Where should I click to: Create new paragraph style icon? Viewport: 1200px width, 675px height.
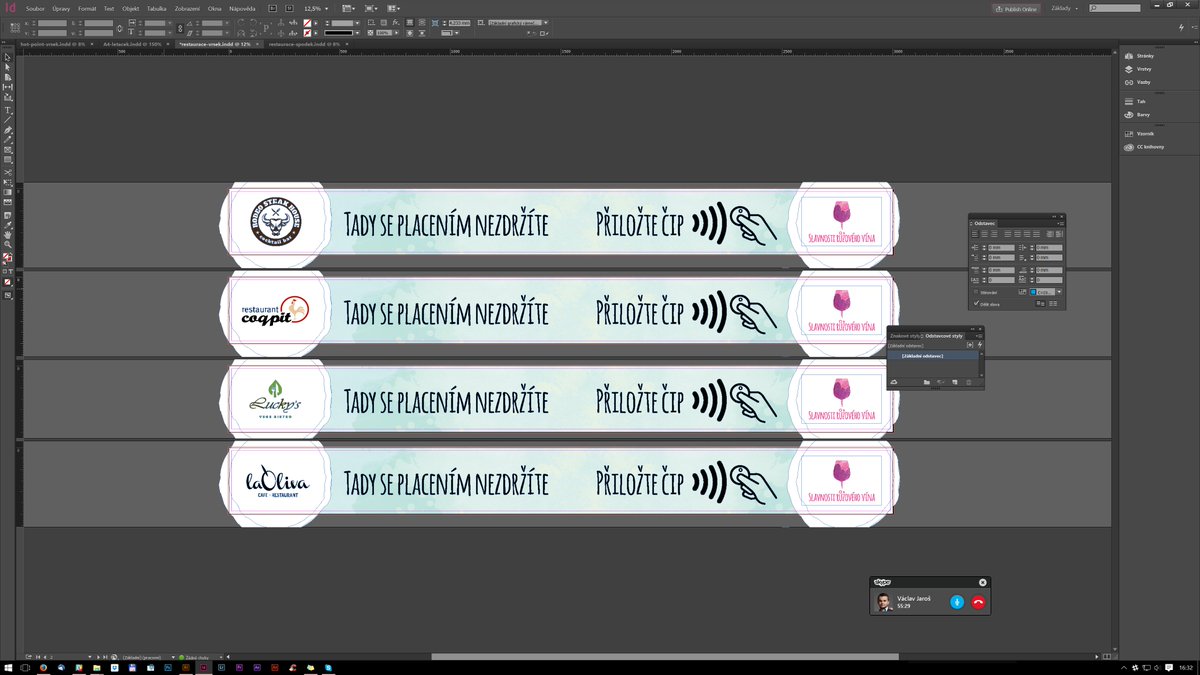pyautogui.click(x=955, y=382)
